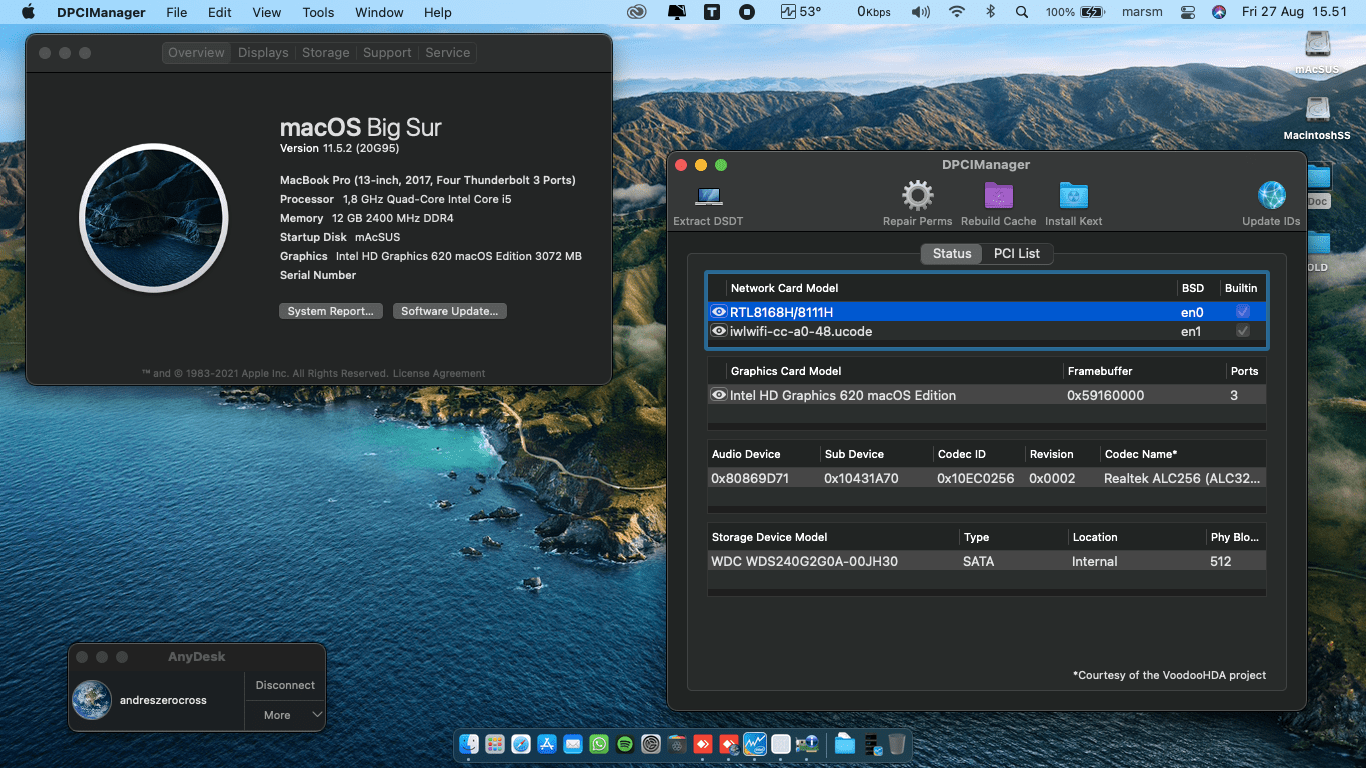Click Disconnect in AnyDesk panel
The image size is (1366, 768).
point(285,685)
